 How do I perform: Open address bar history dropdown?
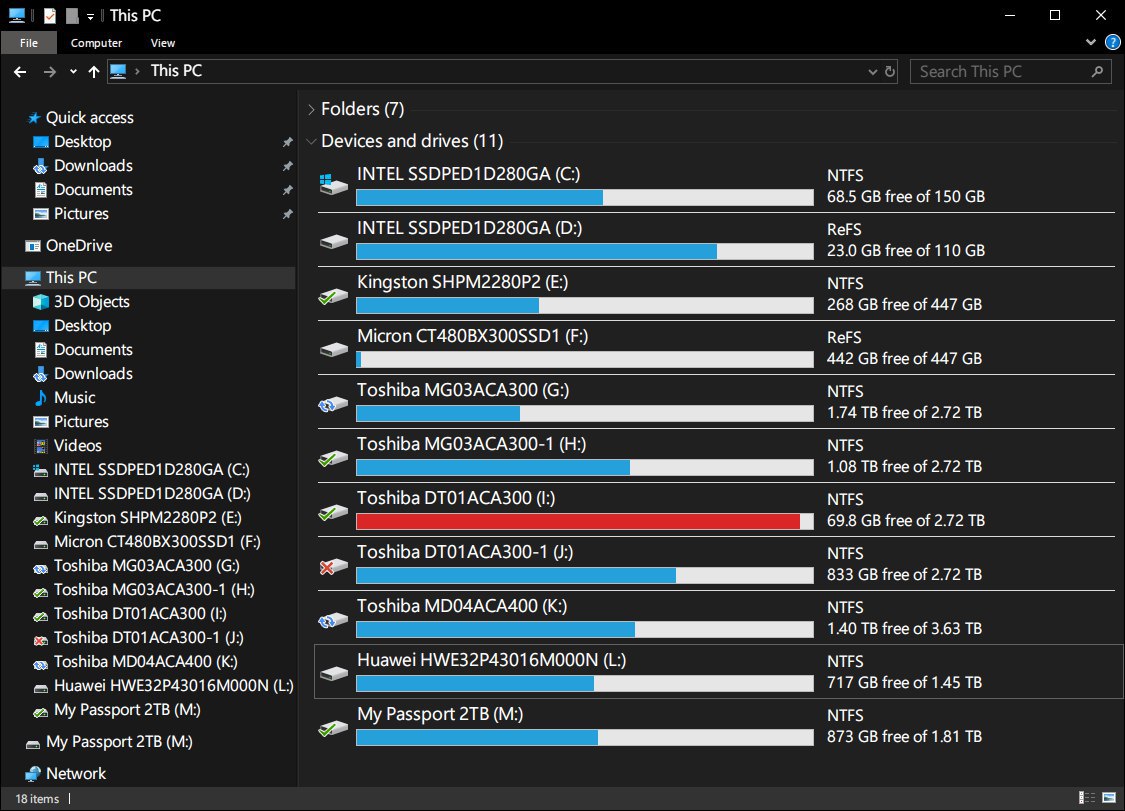coord(872,72)
